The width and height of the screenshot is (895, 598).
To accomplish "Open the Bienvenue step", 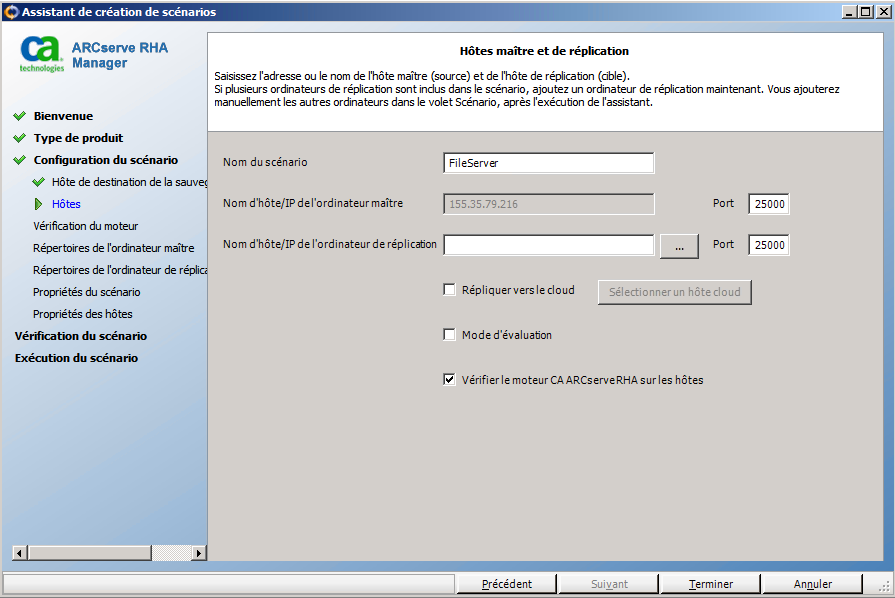I will [x=63, y=116].
